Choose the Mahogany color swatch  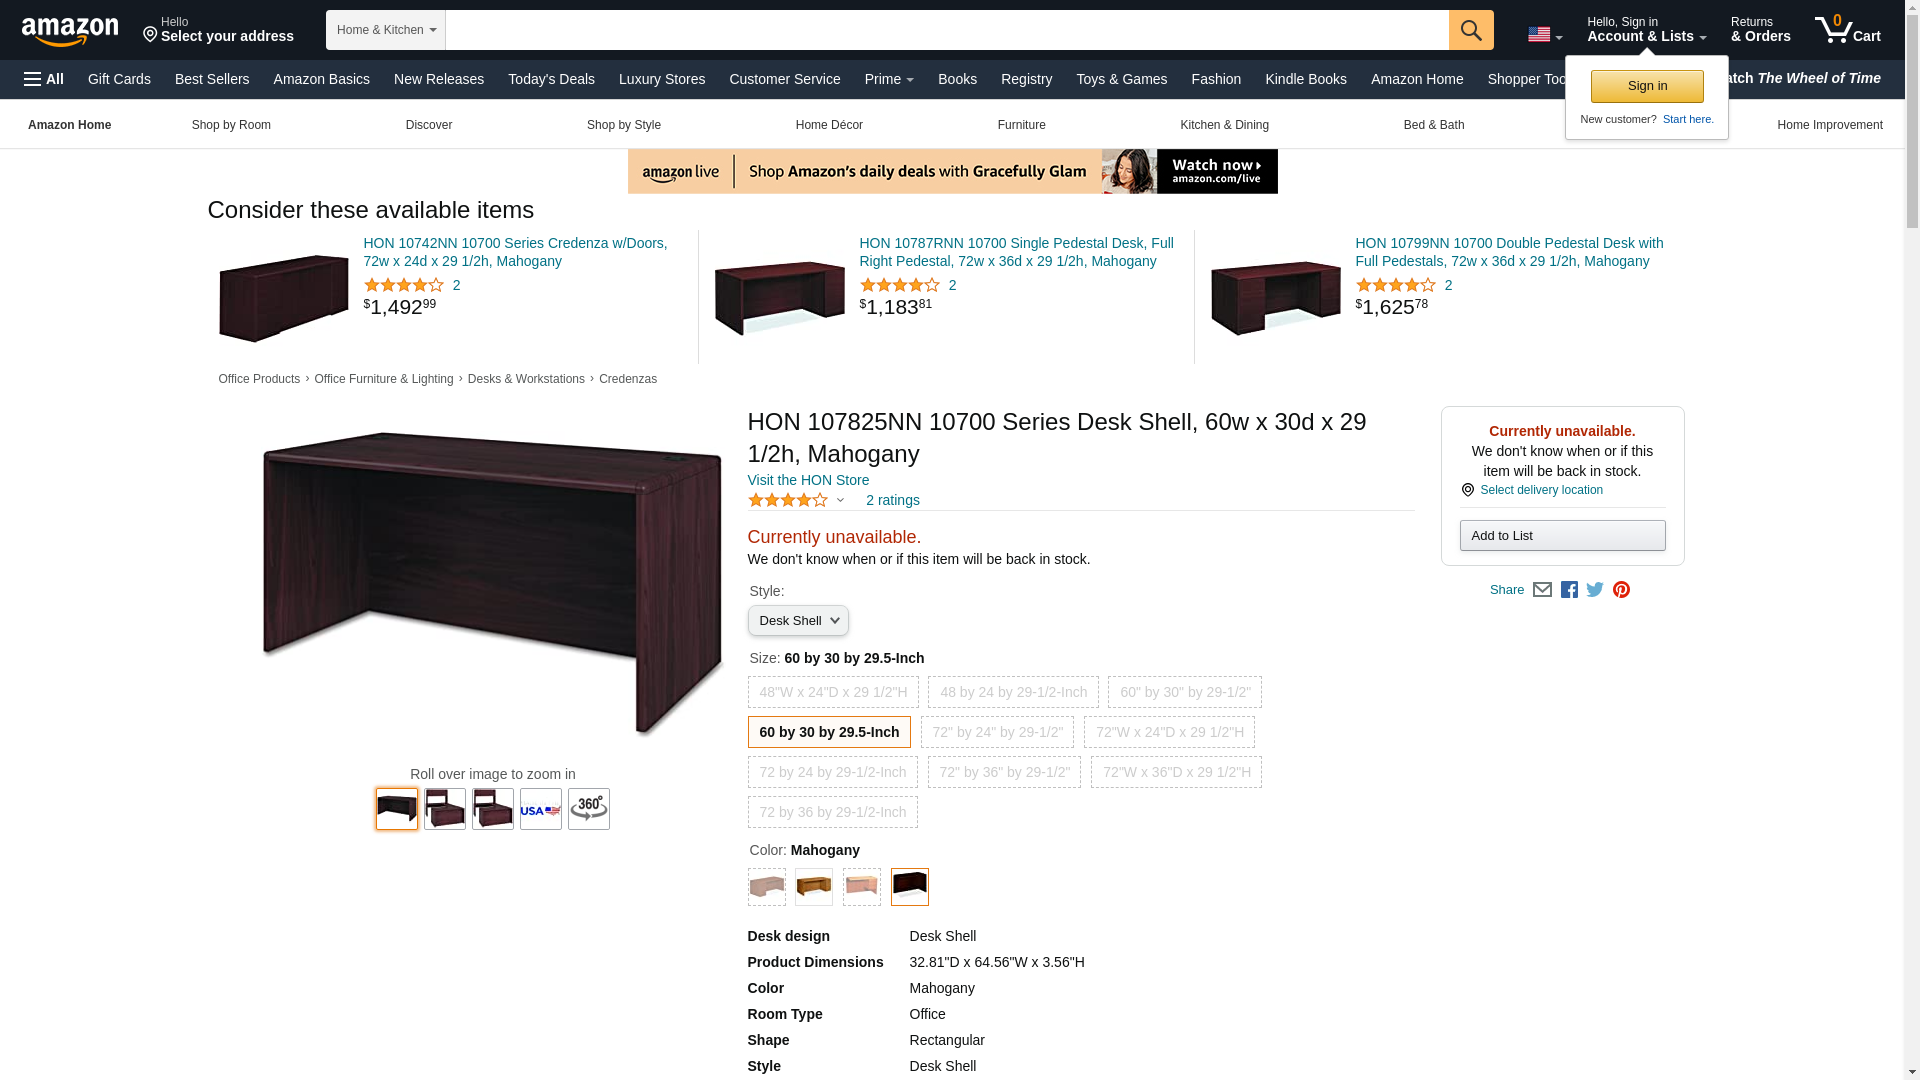pyautogui.click(x=910, y=887)
